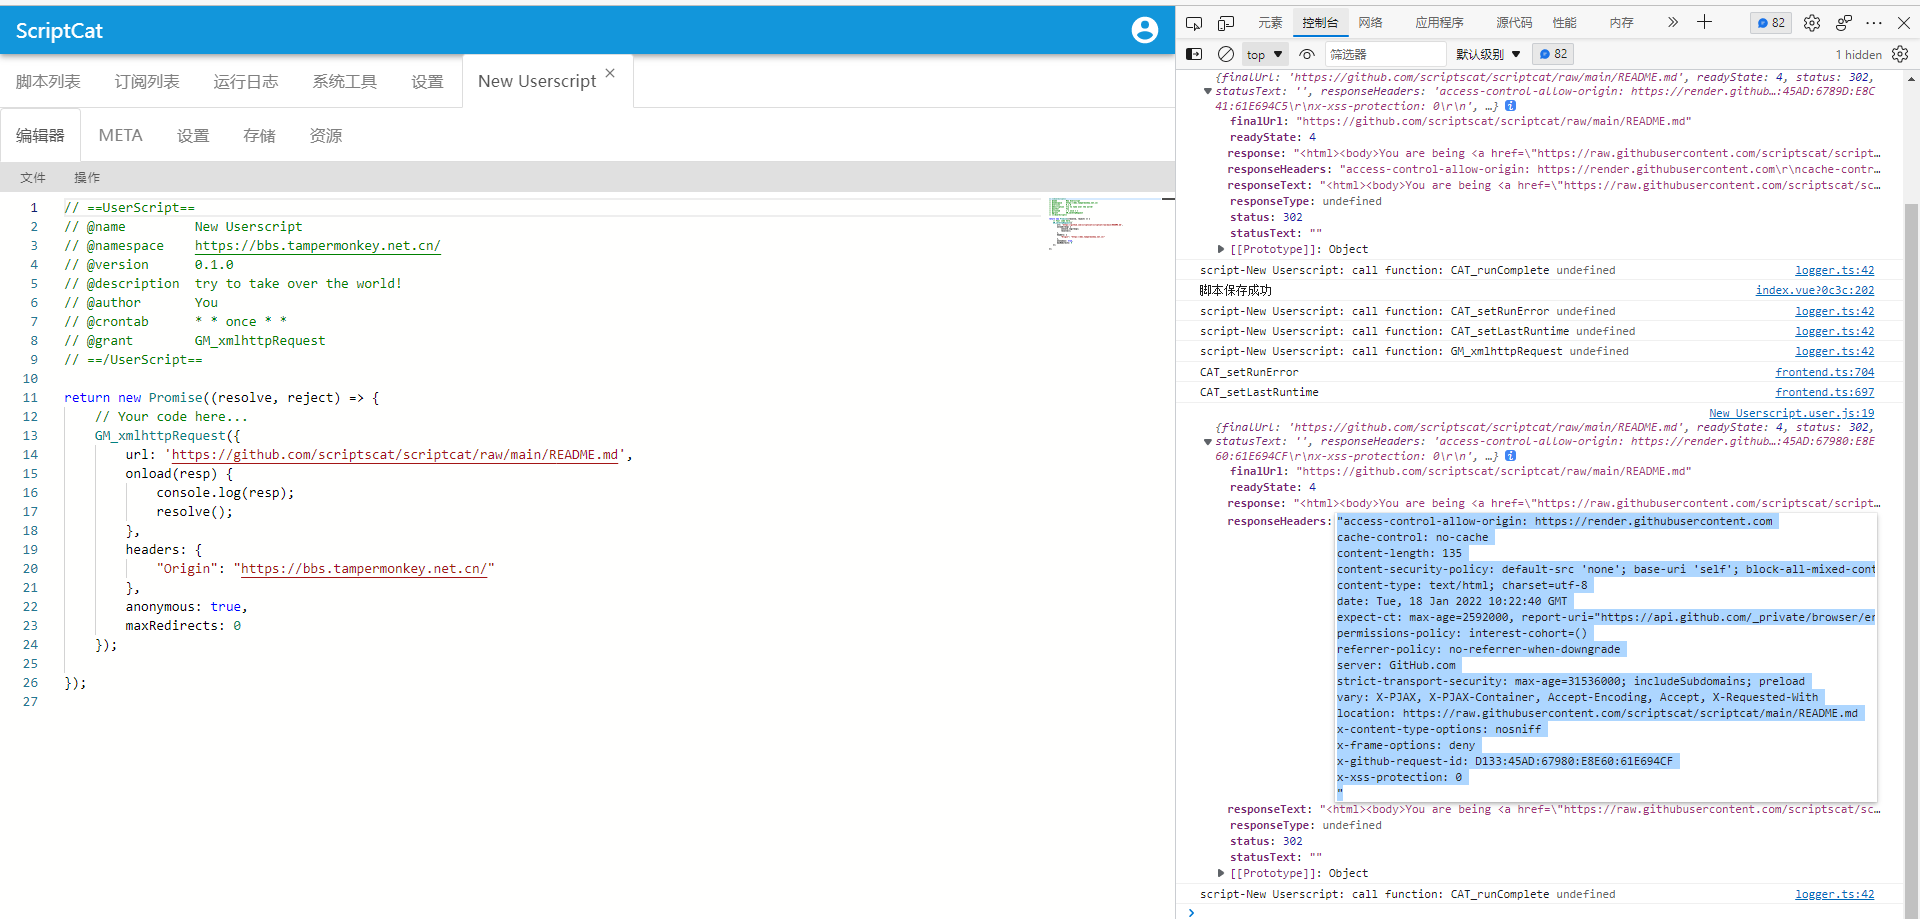
Task: Select the 控制台 DevTools tab
Action: [1320, 23]
